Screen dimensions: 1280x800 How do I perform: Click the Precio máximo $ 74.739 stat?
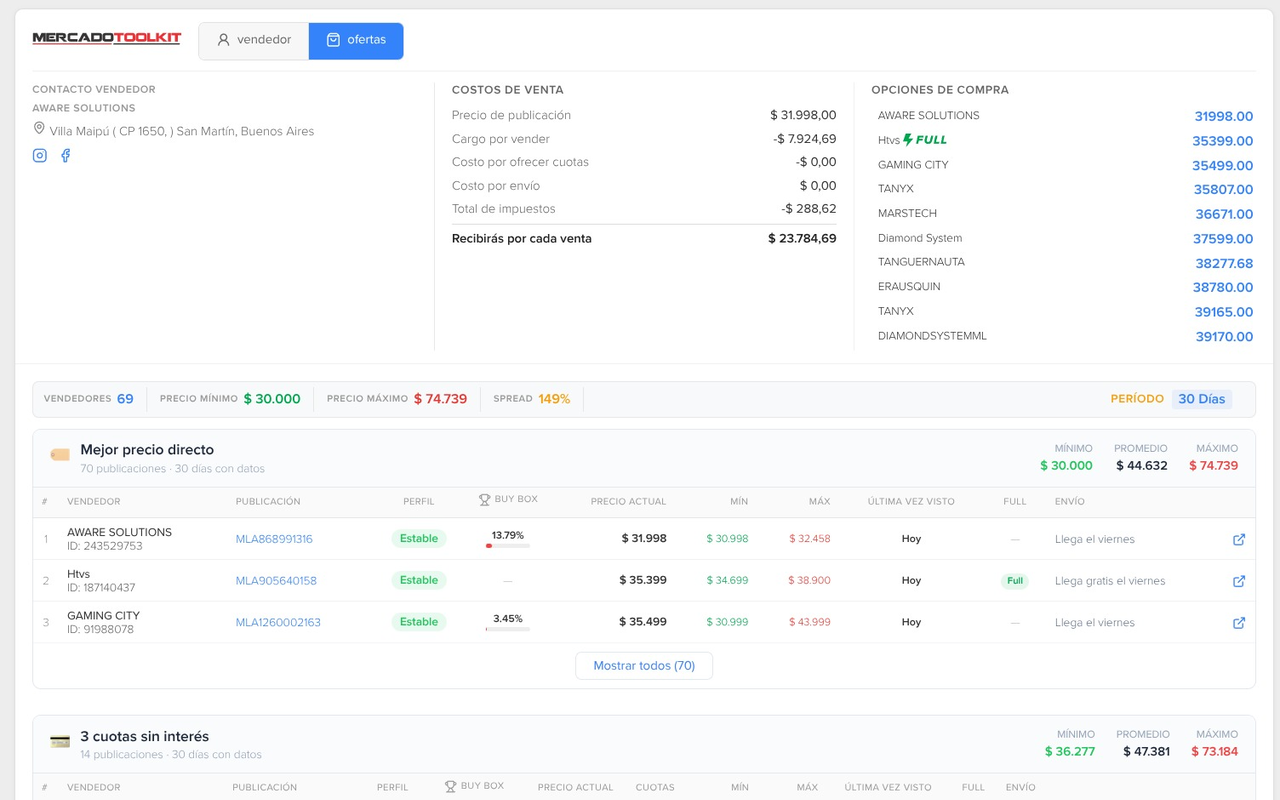click(397, 399)
